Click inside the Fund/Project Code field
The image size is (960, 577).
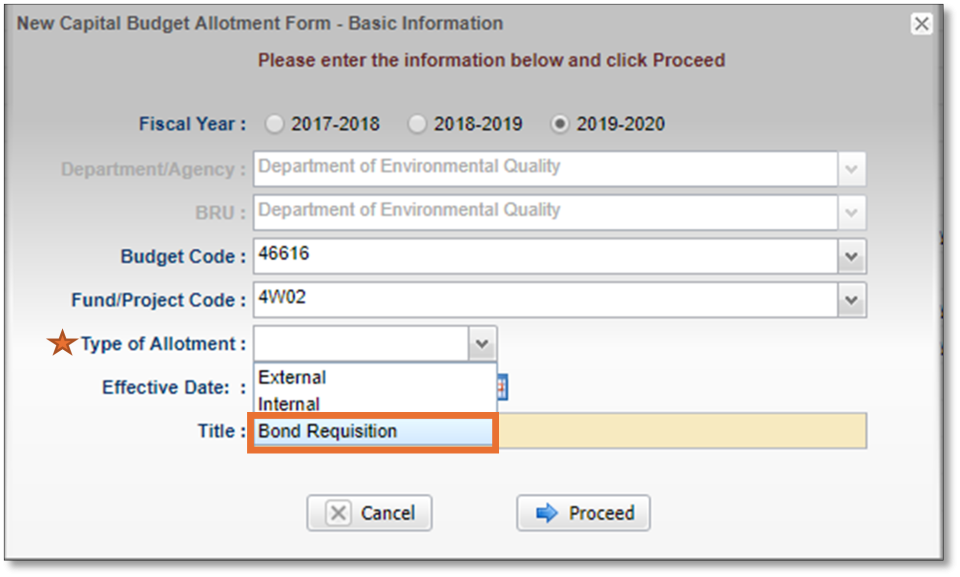[x=545, y=300]
